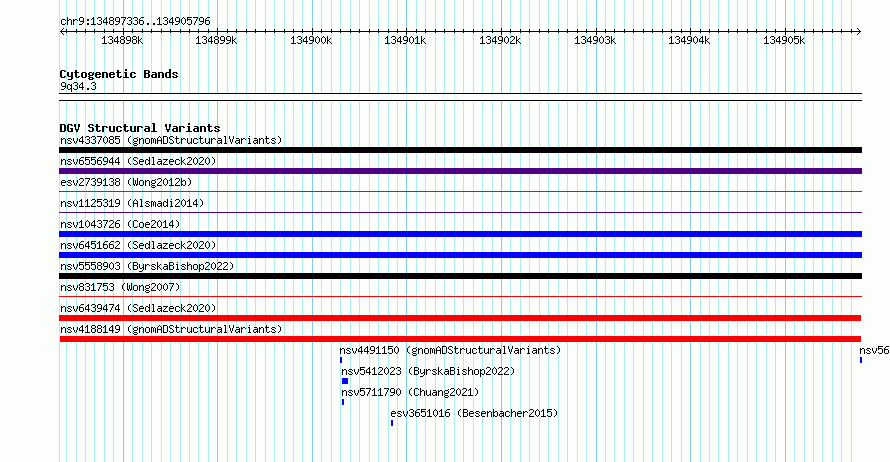Open the nsv6556944 (Sedlazeck2020) label

point(138,161)
